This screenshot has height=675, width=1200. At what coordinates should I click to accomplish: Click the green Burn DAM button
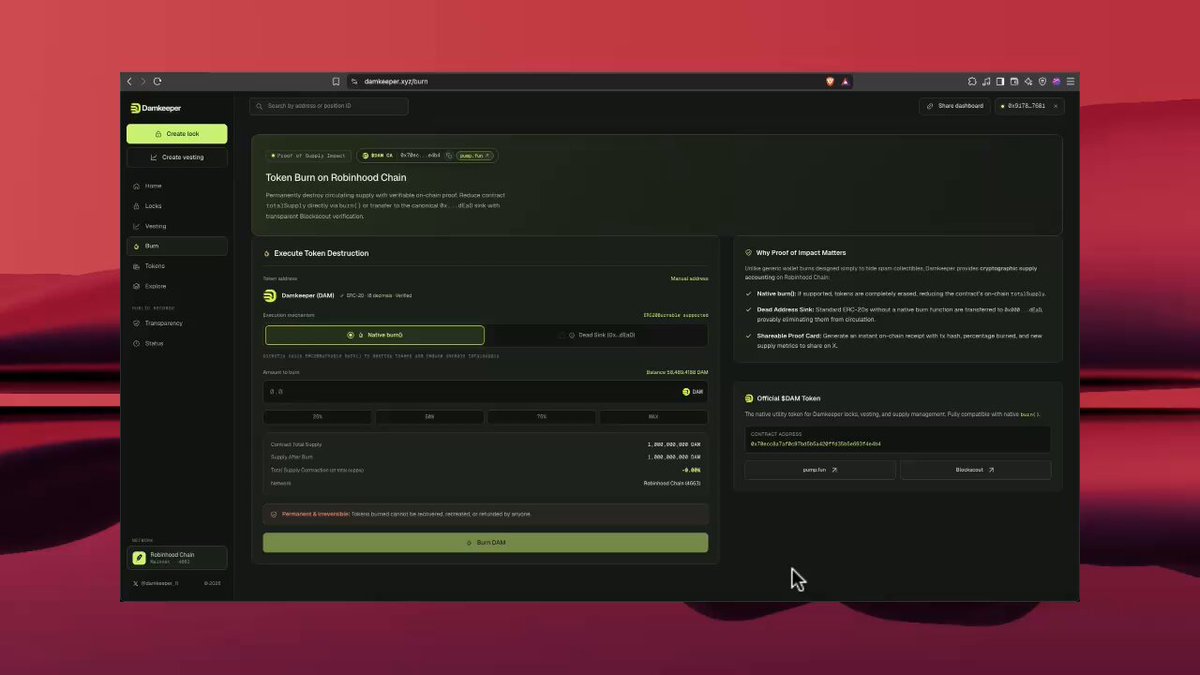coord(486,542)
